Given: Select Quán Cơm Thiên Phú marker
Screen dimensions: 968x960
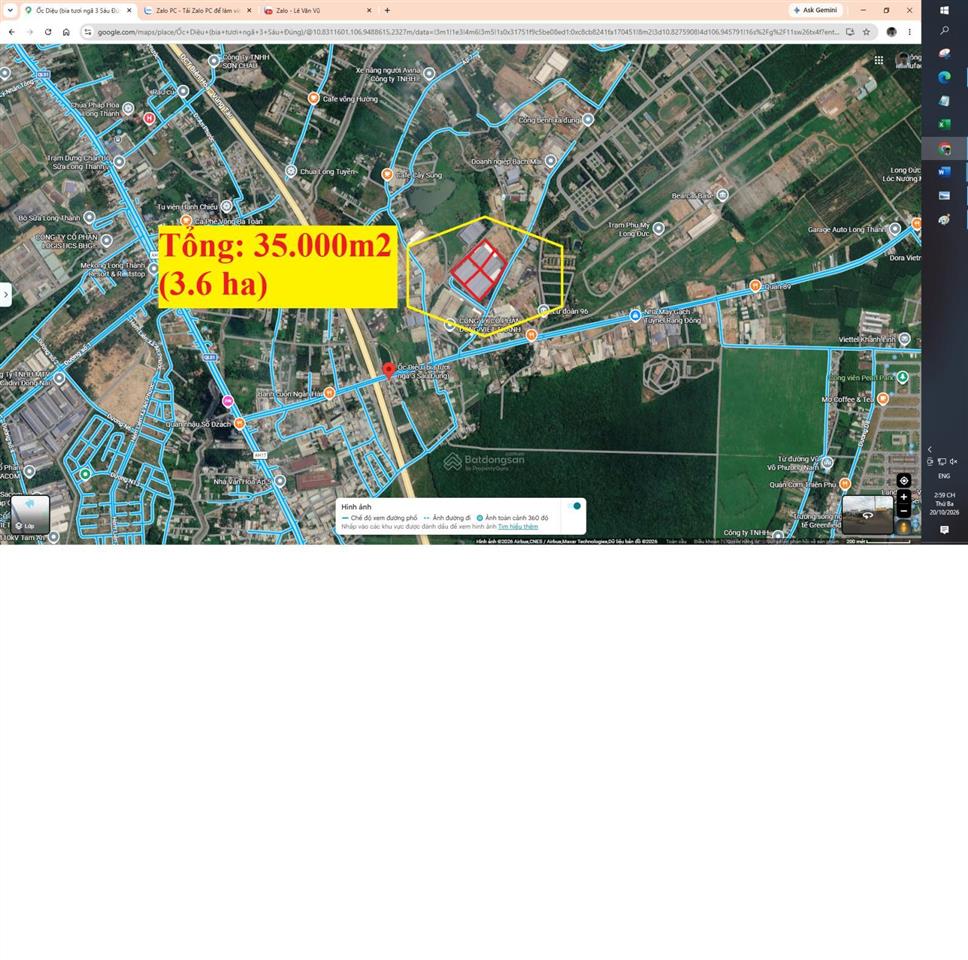Looking at the screenshot, I should pyautogui.click(x=845, y=483).
